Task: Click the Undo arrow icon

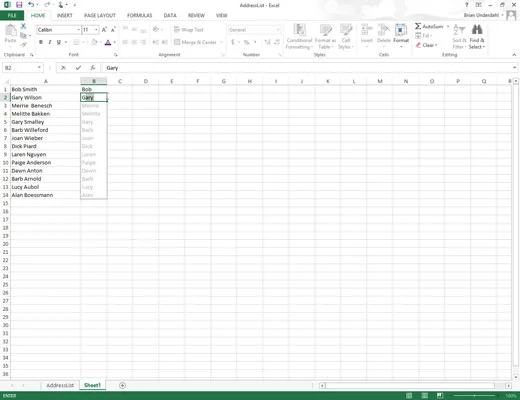Action: (x=31, y=5)
